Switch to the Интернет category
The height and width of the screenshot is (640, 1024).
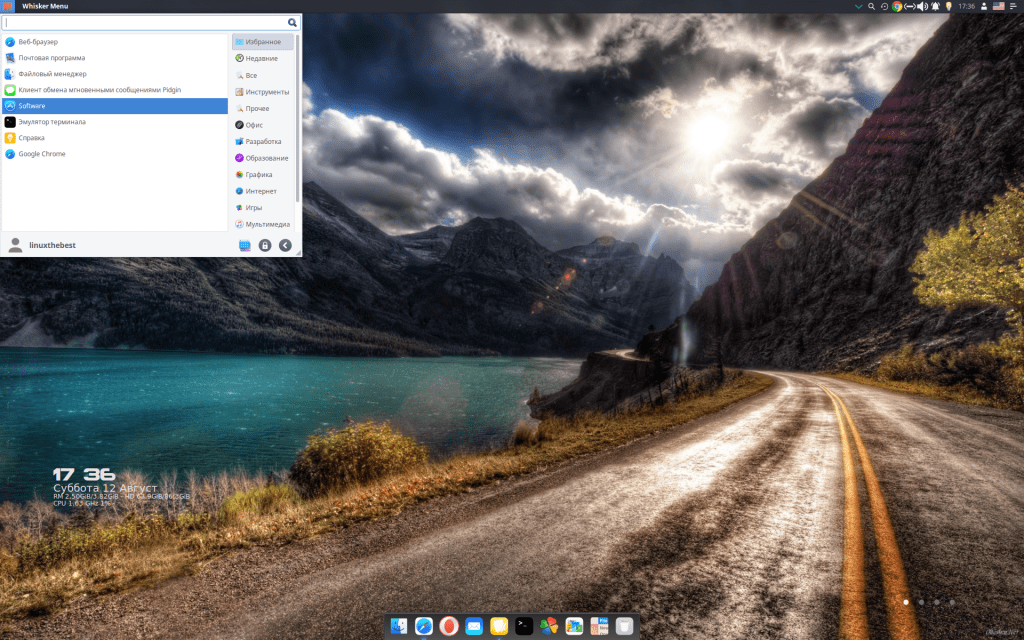[263, 191]
